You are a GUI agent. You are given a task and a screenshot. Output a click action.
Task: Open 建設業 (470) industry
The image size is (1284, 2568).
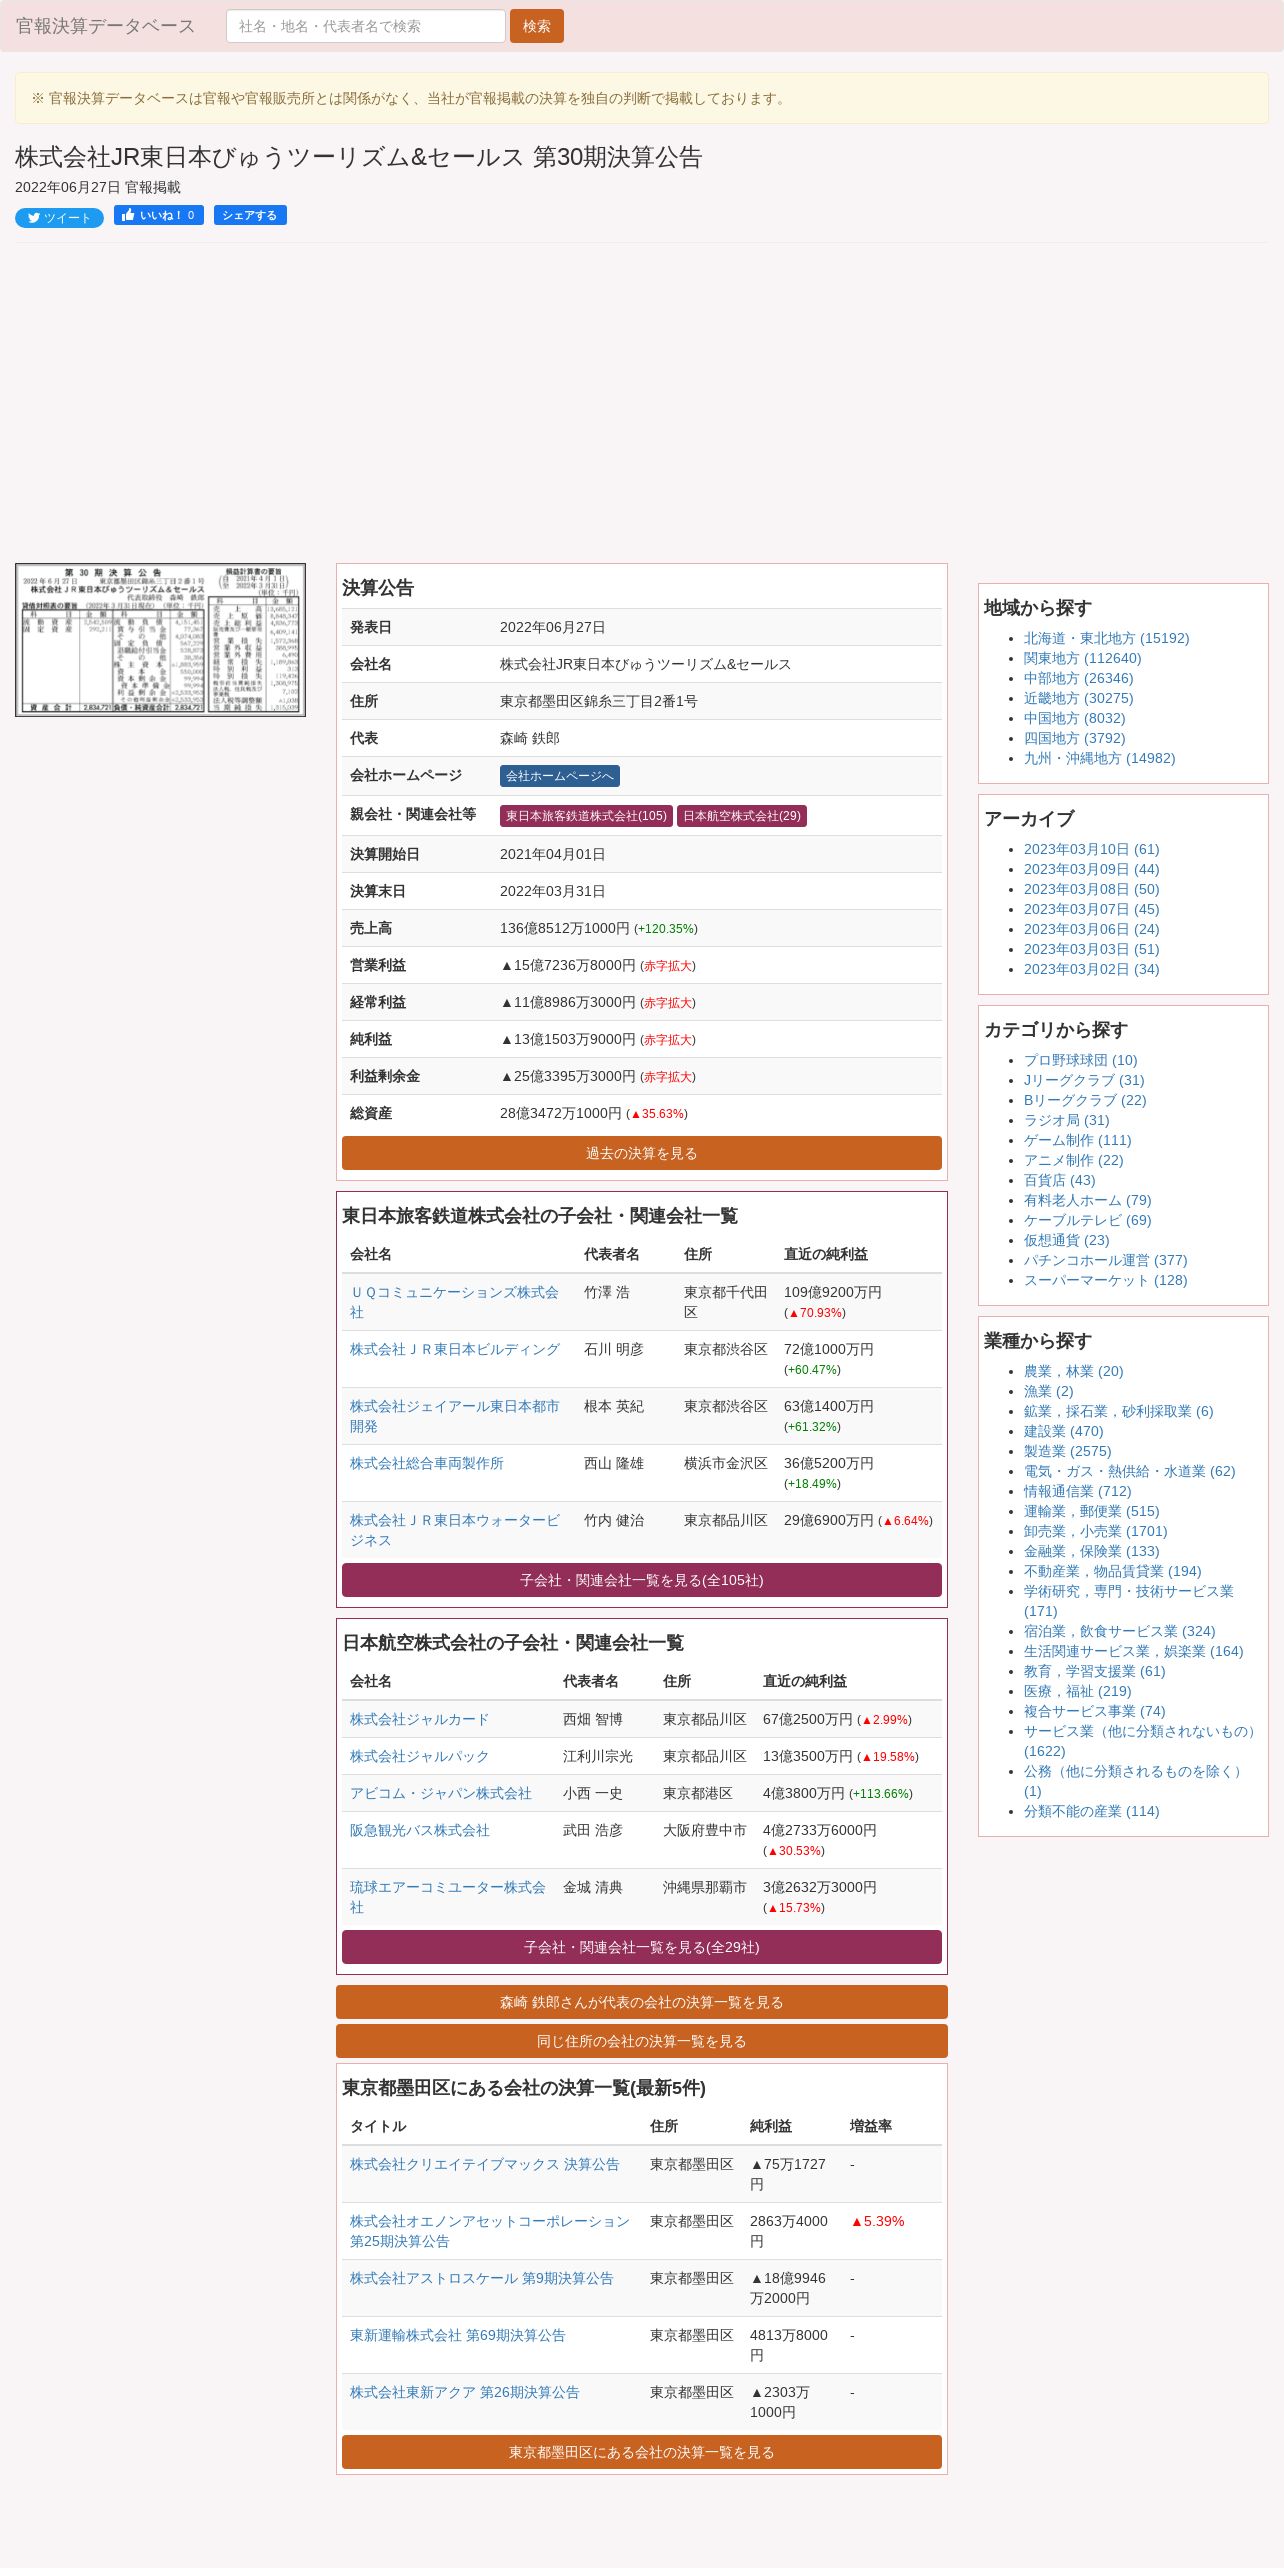(1063, 1431)
